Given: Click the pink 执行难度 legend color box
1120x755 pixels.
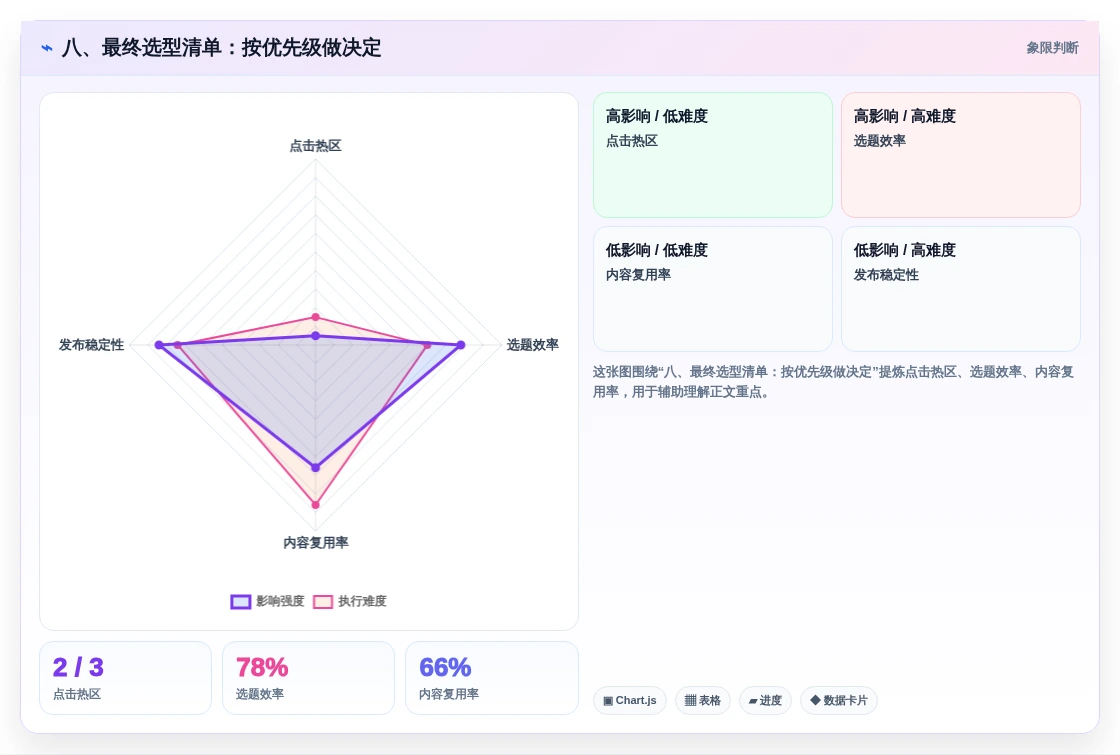Looking at the screenshot, I should (323, 601).
